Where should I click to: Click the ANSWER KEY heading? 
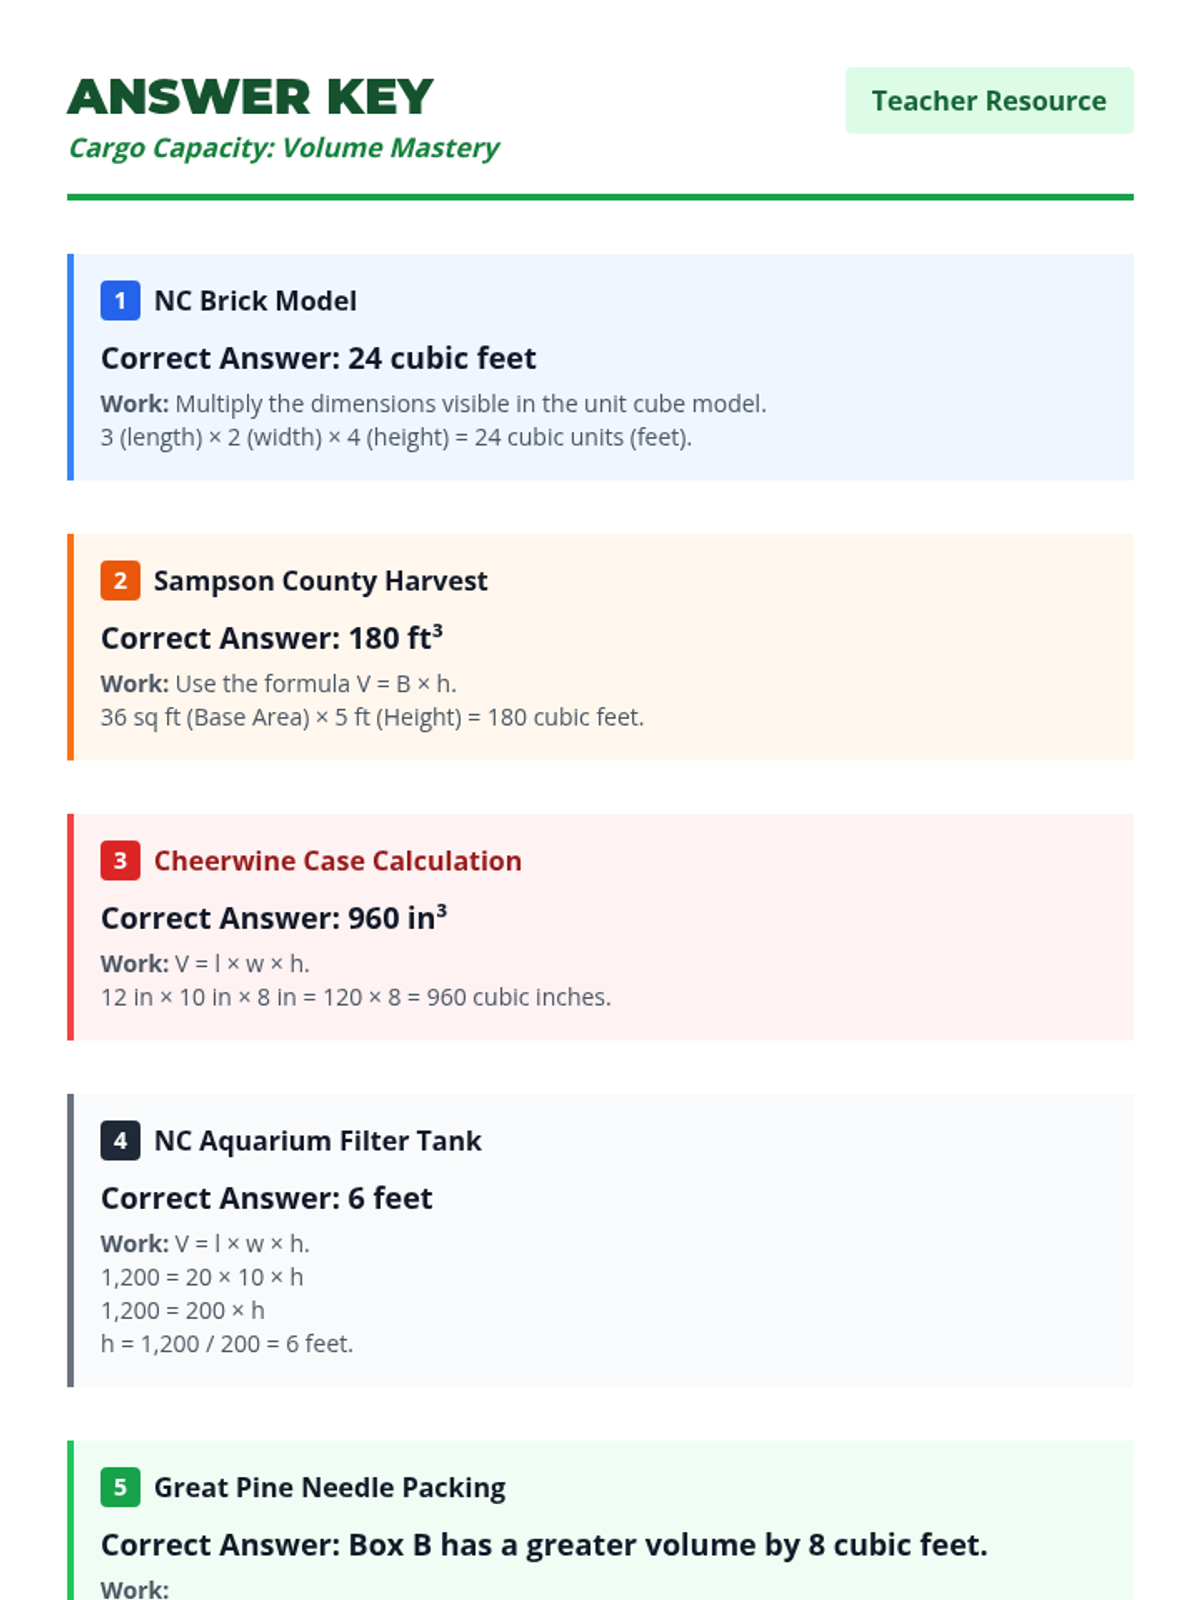250,98
